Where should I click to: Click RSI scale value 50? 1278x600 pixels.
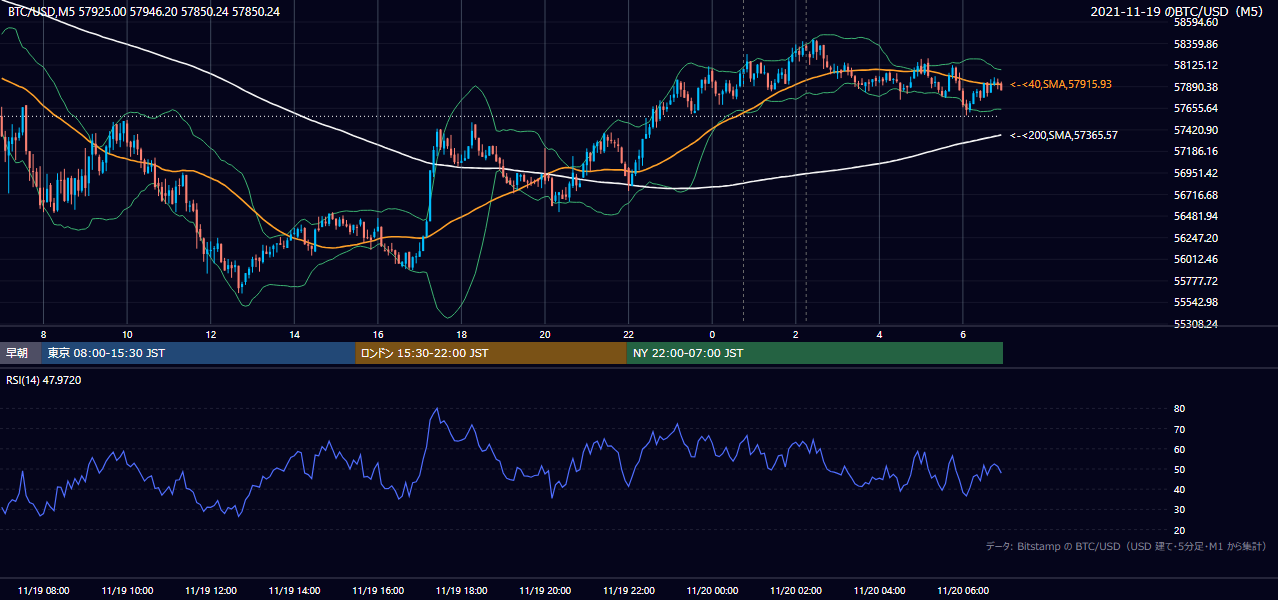[1180, 469]
